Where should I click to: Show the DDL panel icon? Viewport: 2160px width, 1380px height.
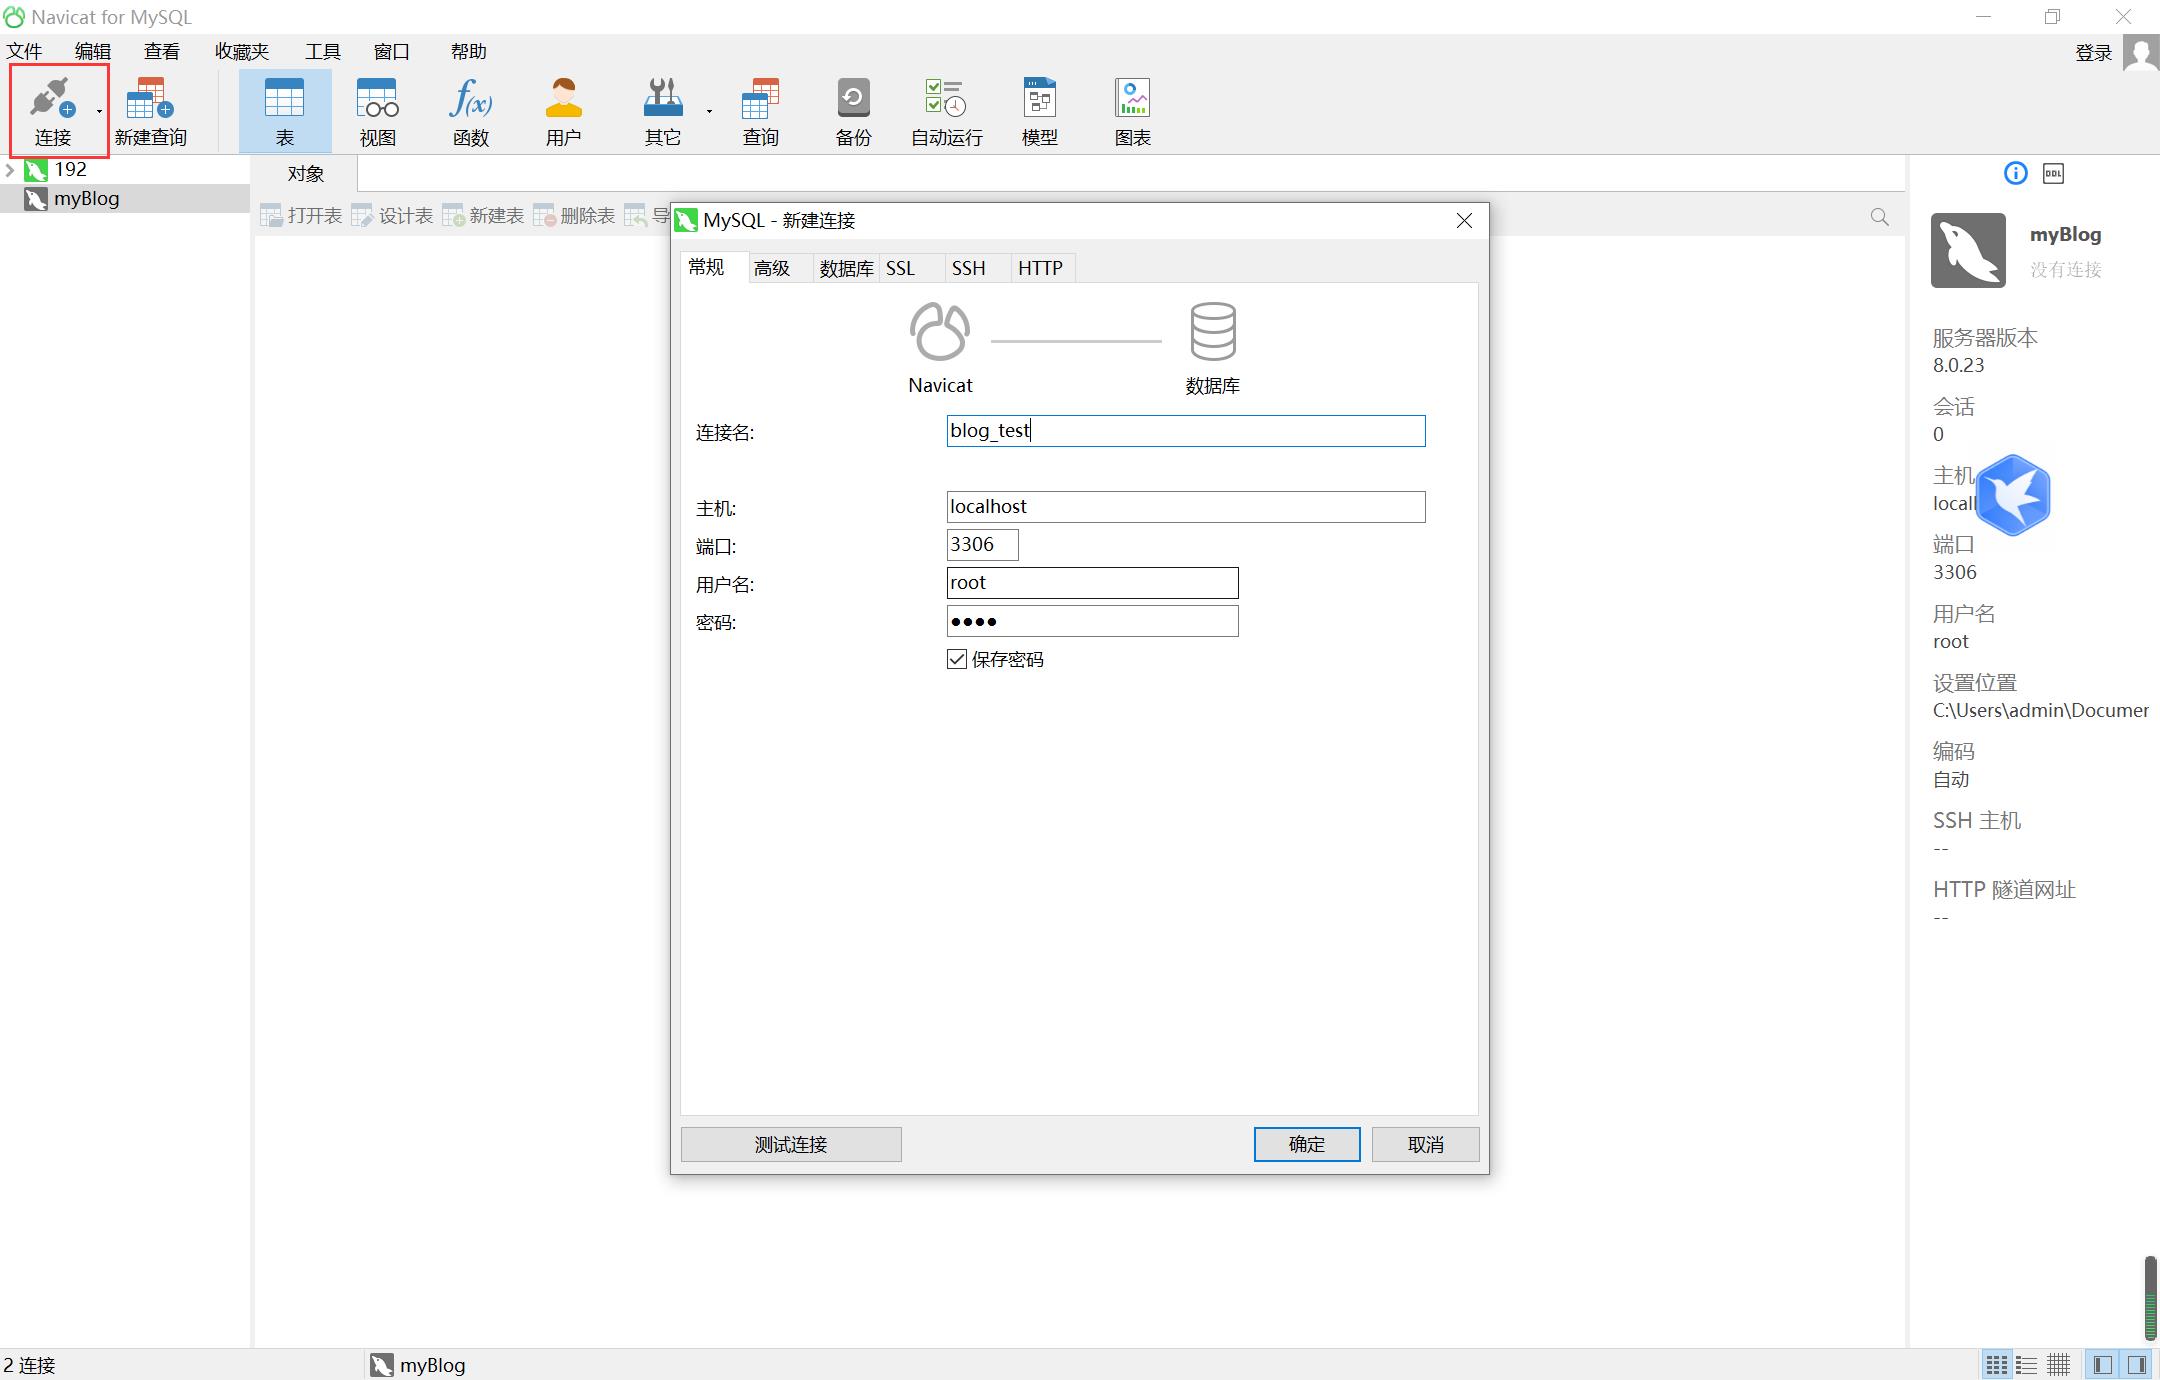(x=2053, y=174)
